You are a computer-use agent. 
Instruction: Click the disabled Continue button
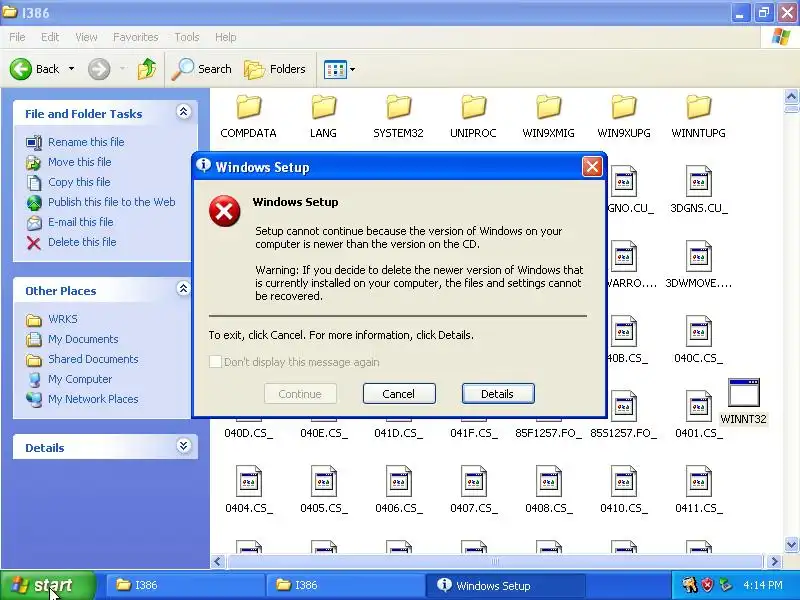point(300,394)
